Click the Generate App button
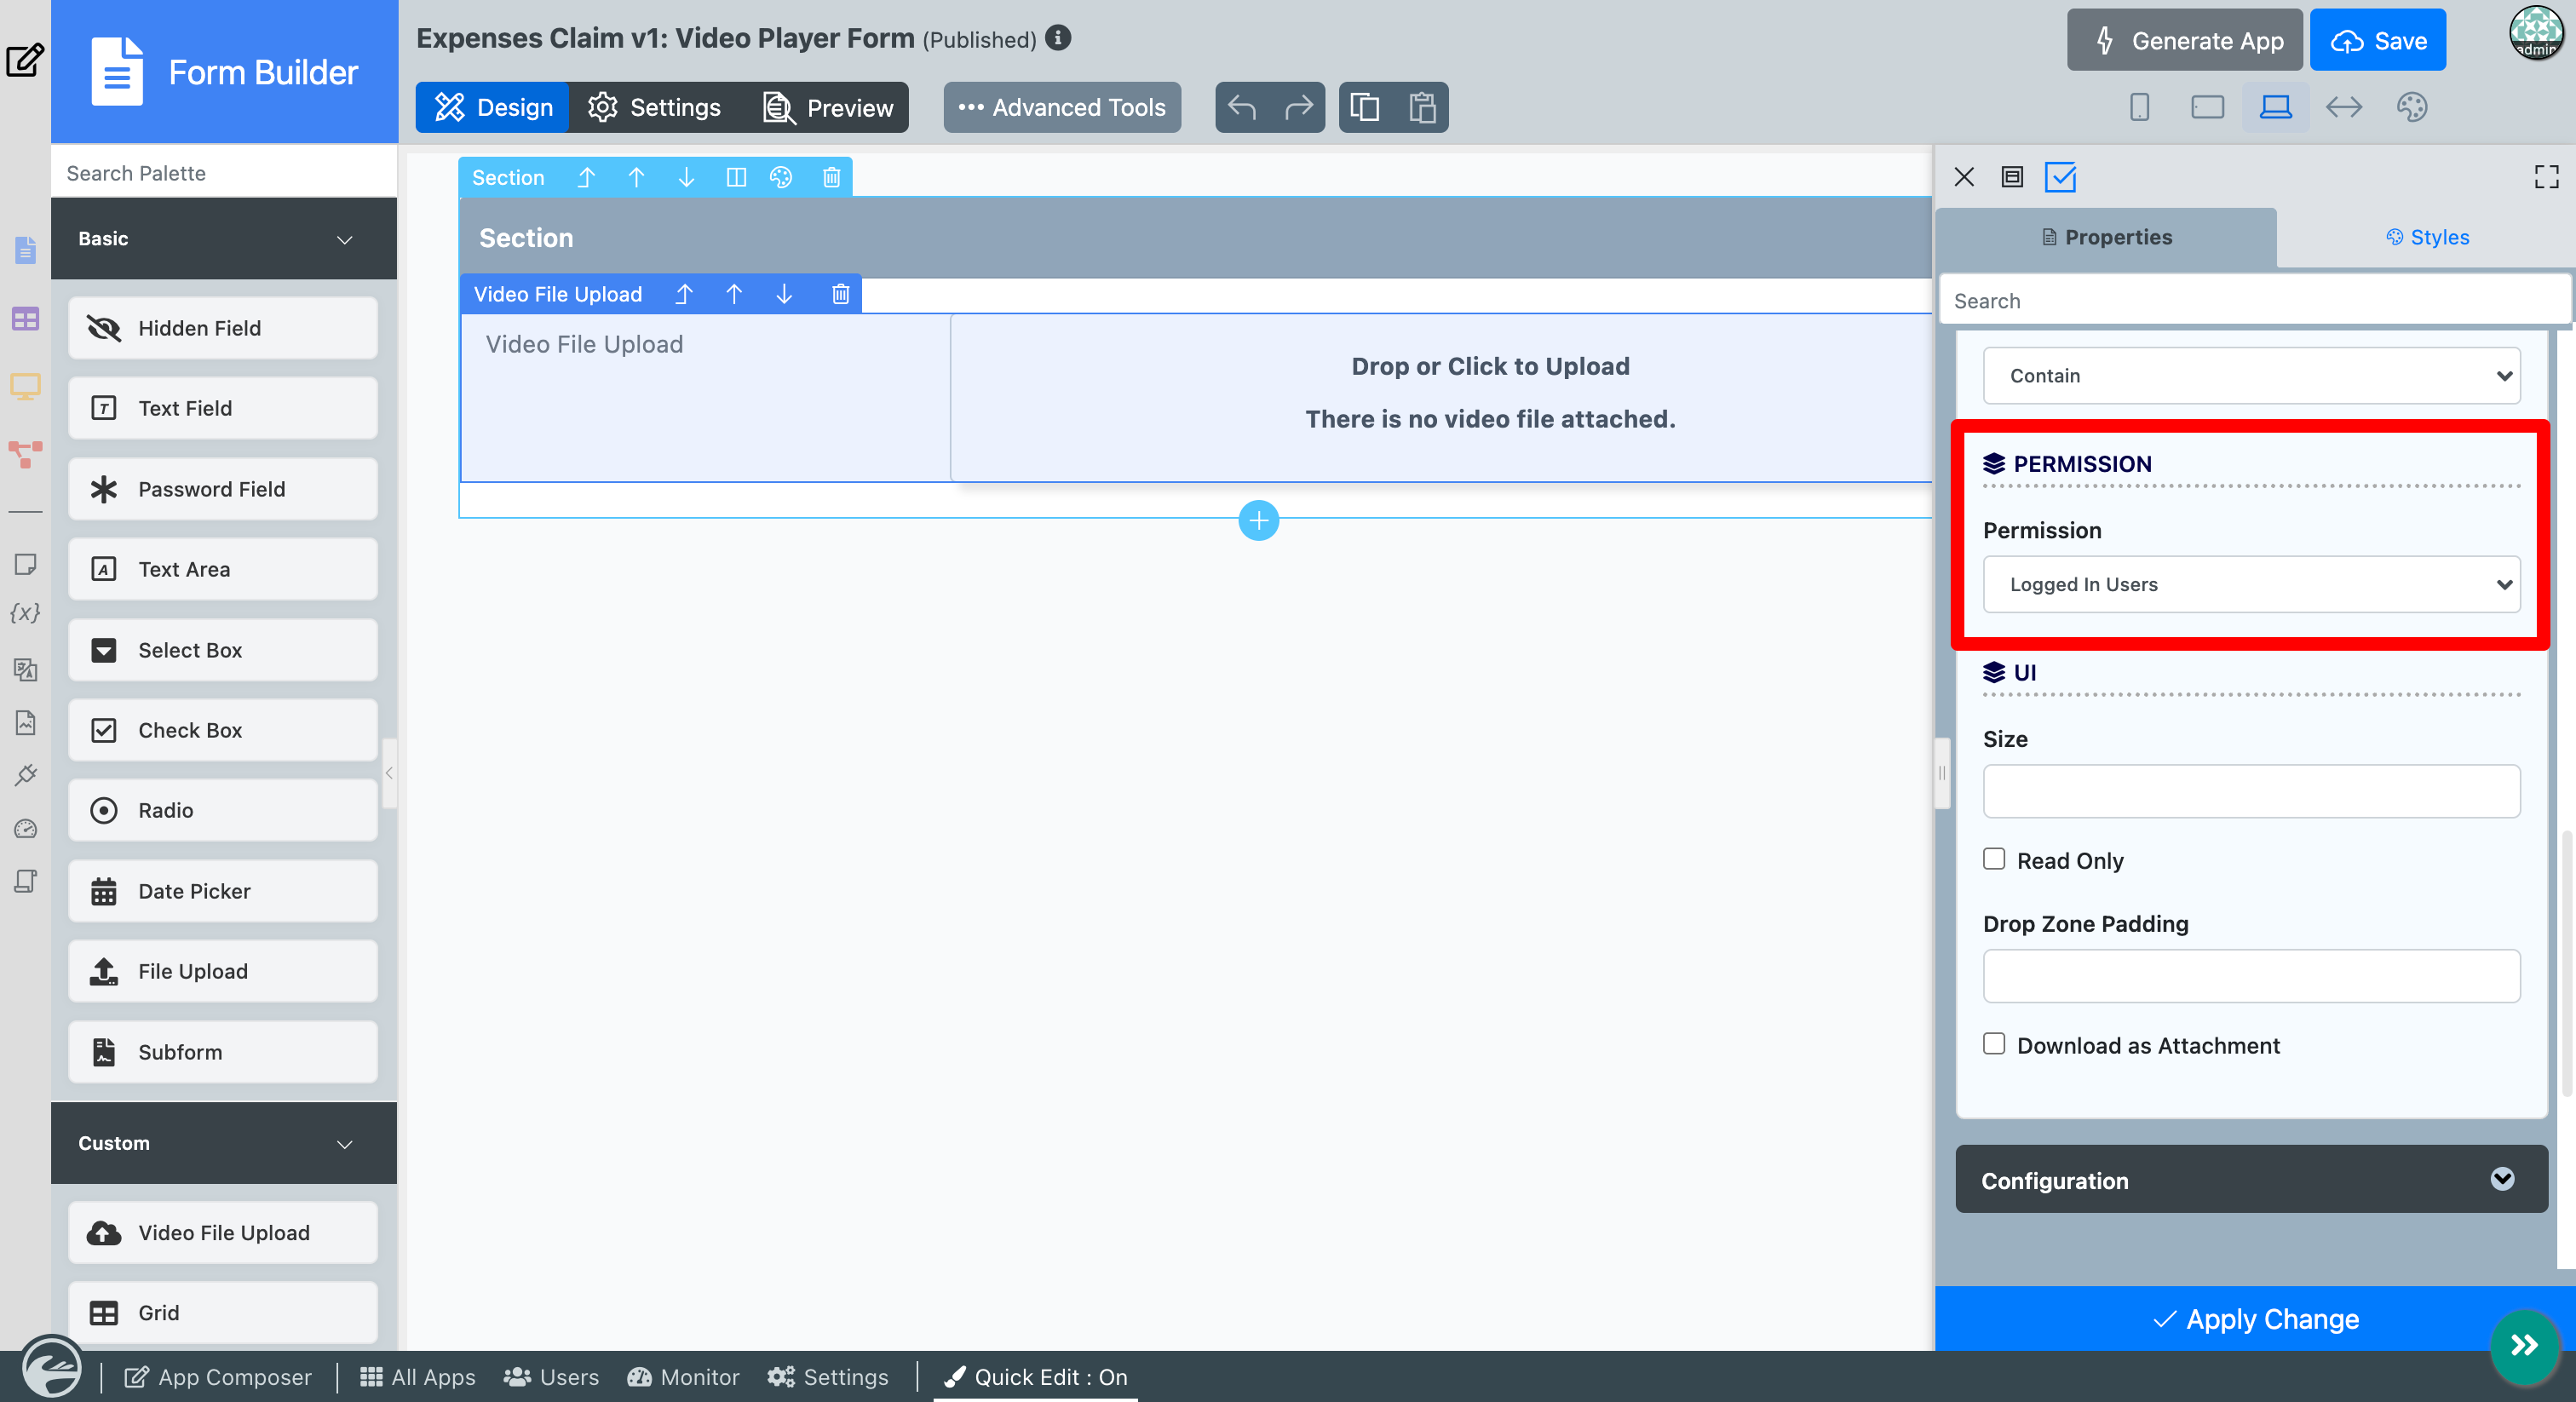2576x1402 pixels. click(2185, 41)
